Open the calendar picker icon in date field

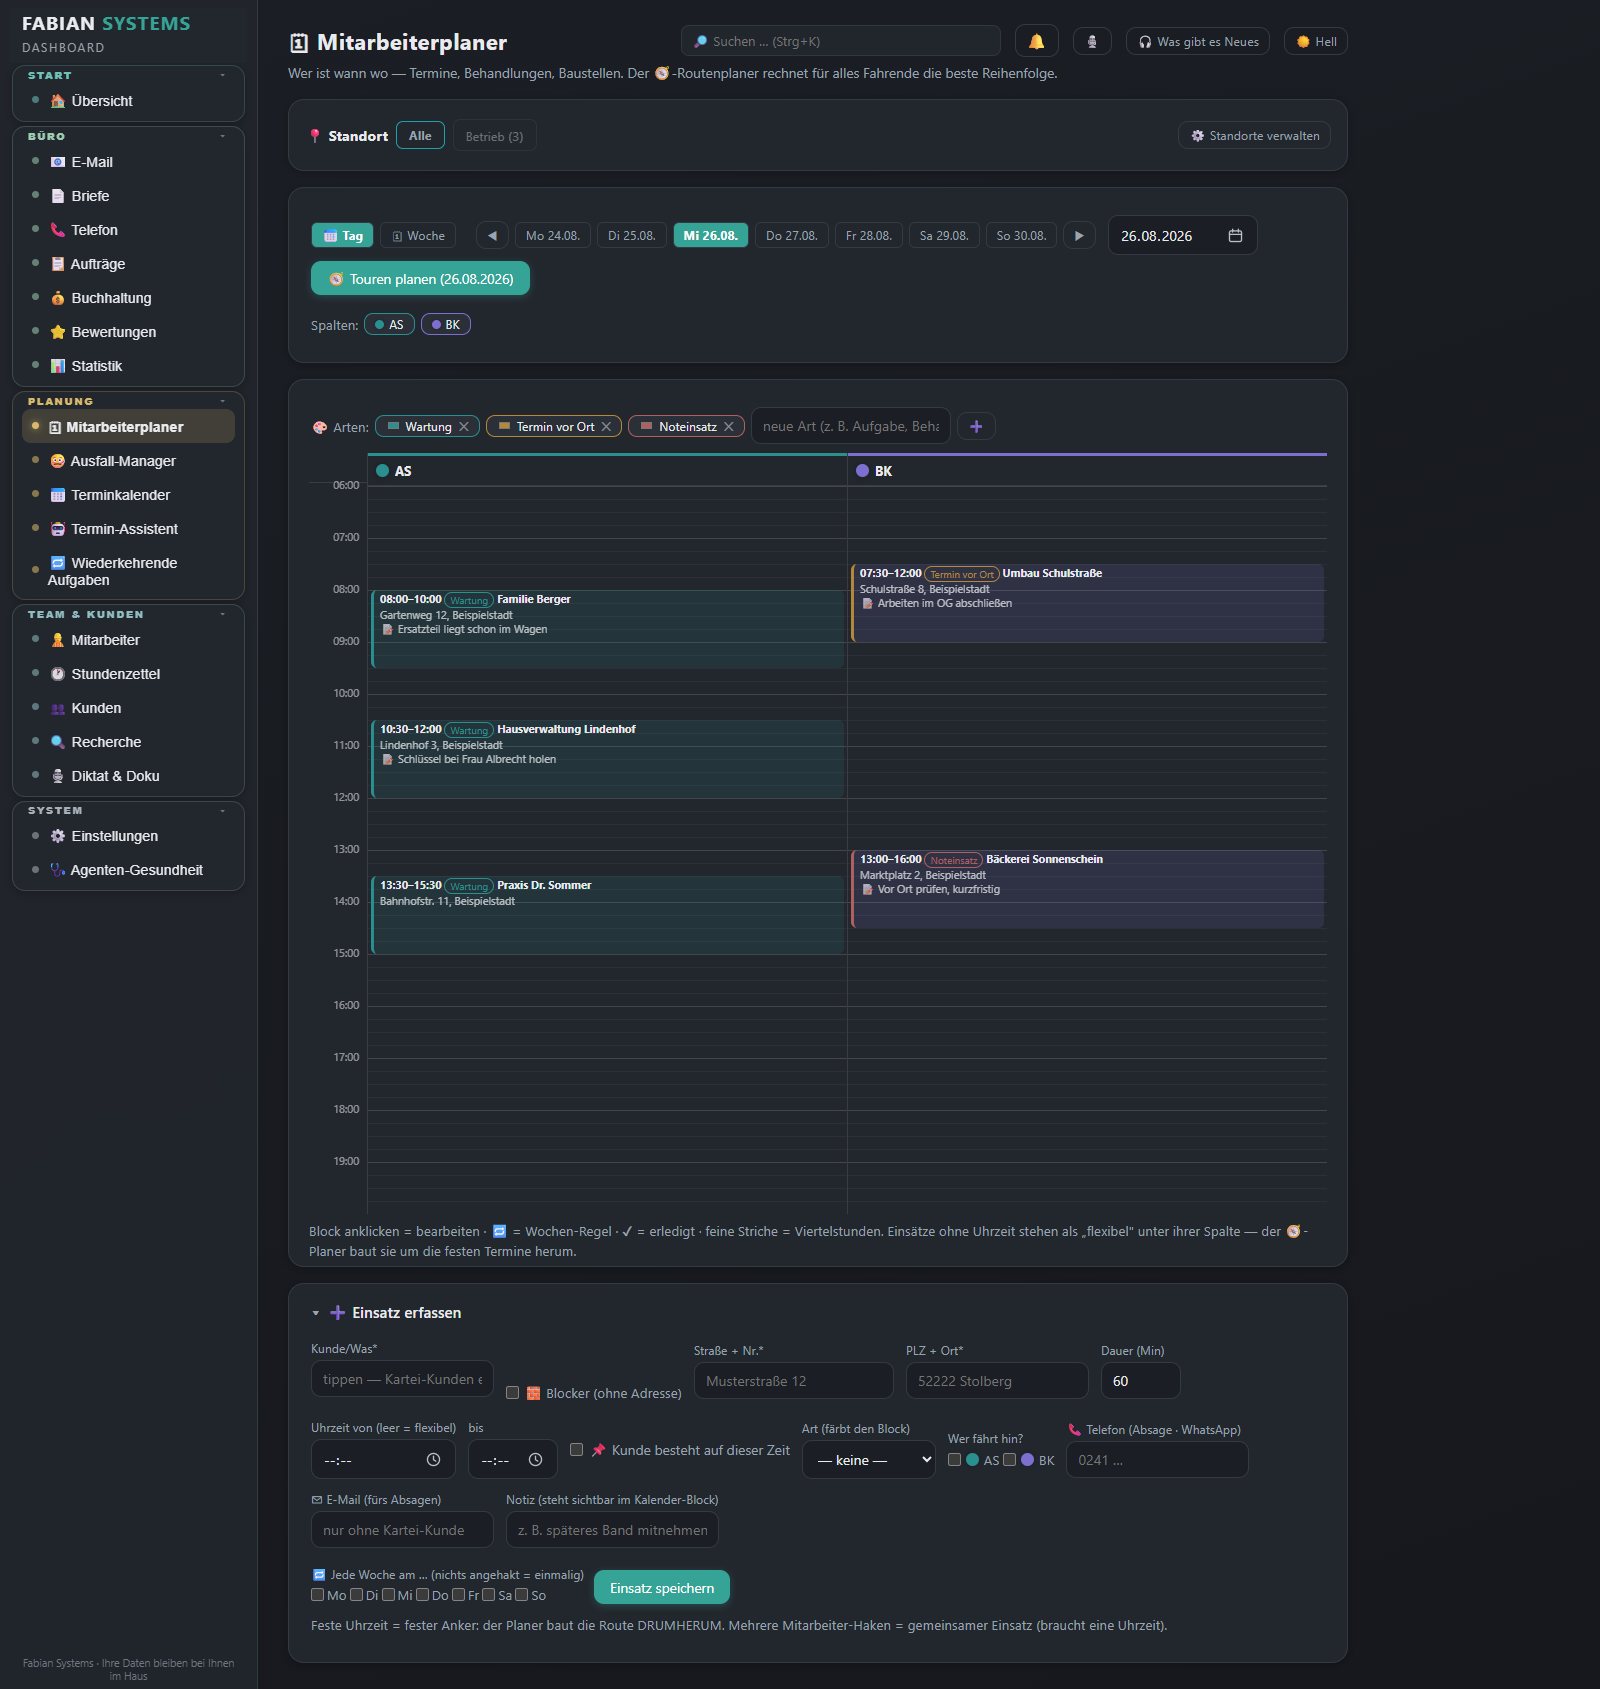pos(1235,236)
